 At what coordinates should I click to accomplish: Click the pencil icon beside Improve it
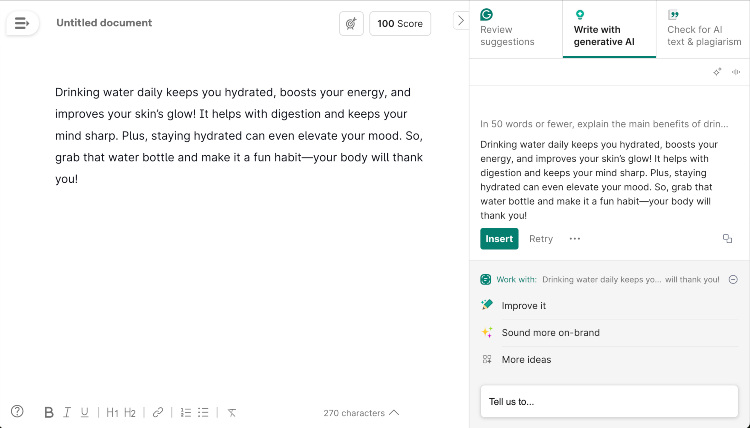click(x=487, y=305)
